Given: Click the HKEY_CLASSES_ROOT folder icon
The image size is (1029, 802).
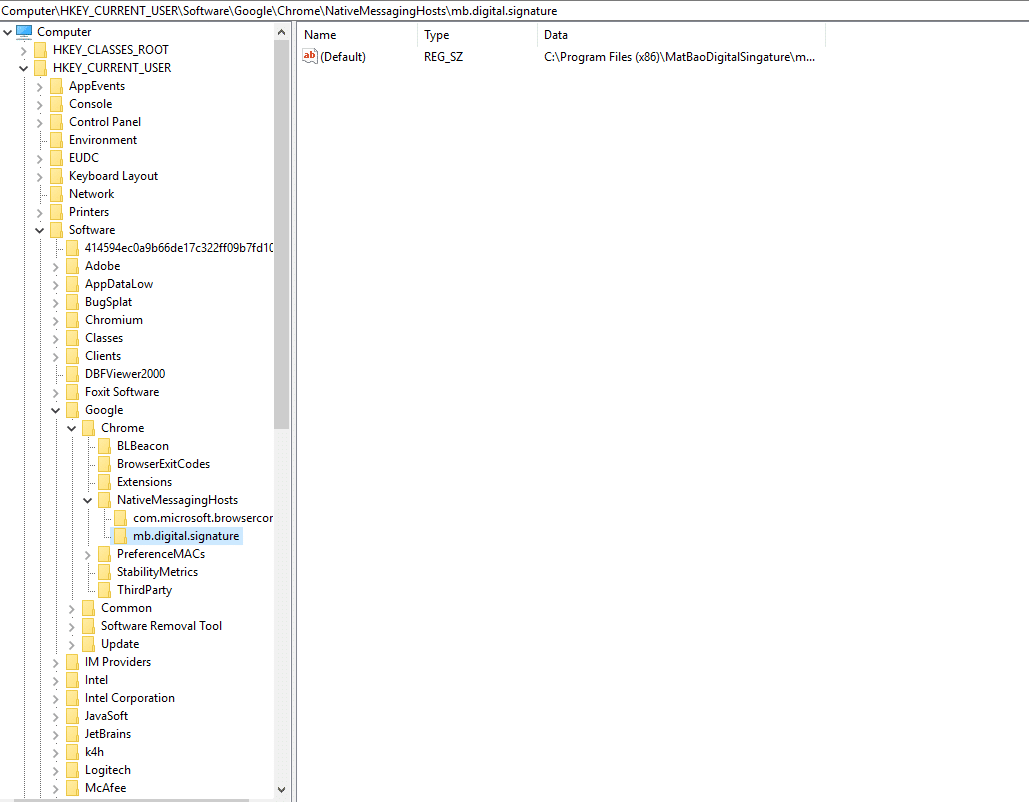Looking at the screenshot, I should (x=41, y=50).
